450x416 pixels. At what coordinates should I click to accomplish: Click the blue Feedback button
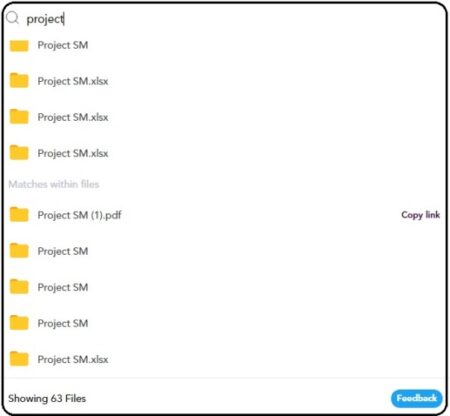[417, 398]
